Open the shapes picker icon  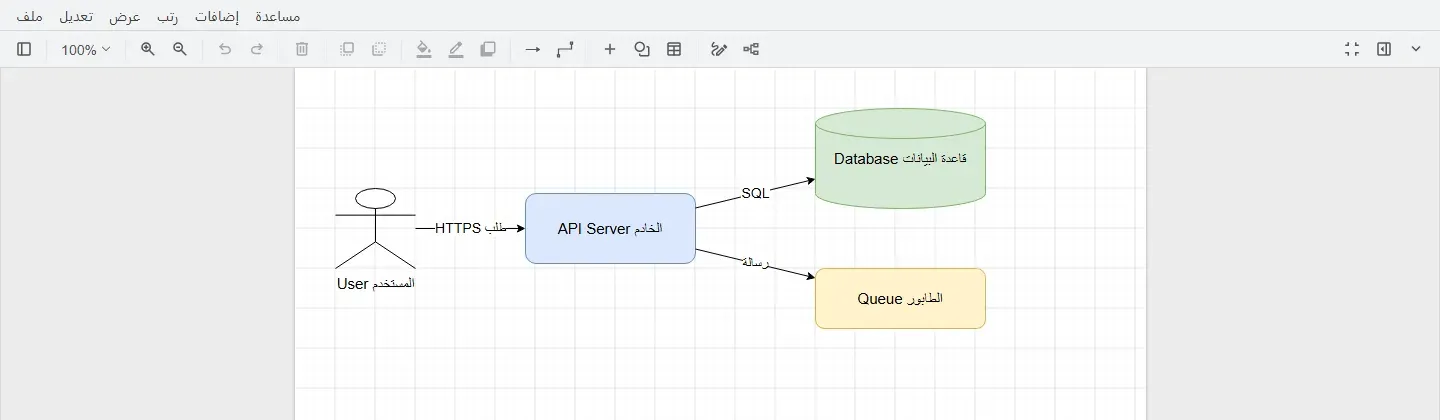pos(642,49)
